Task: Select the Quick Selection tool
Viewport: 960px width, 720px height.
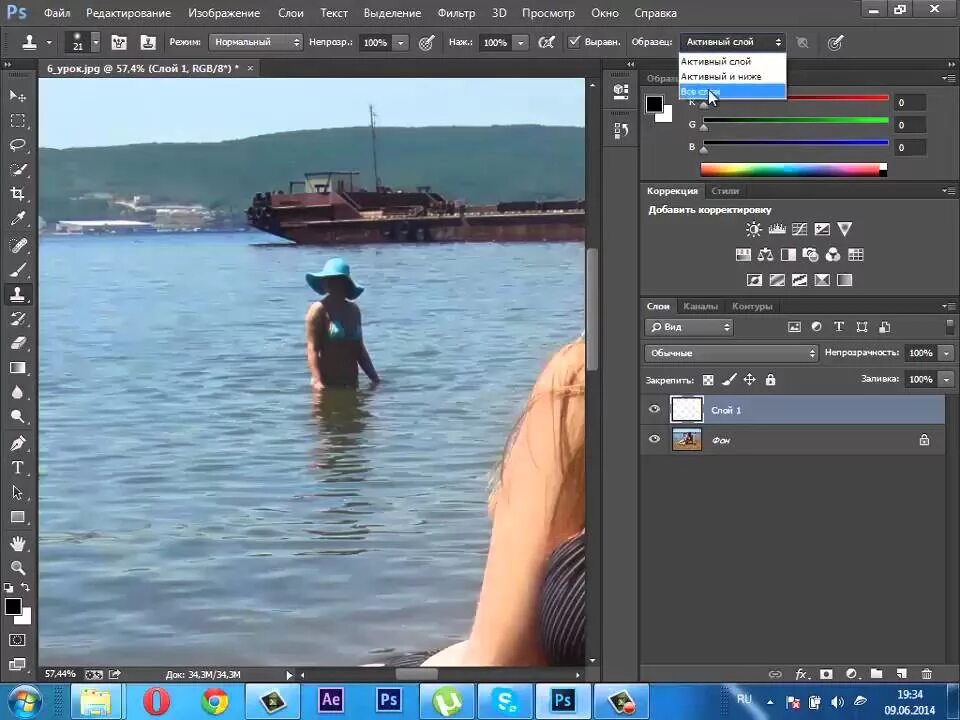Action: point(17,170)
